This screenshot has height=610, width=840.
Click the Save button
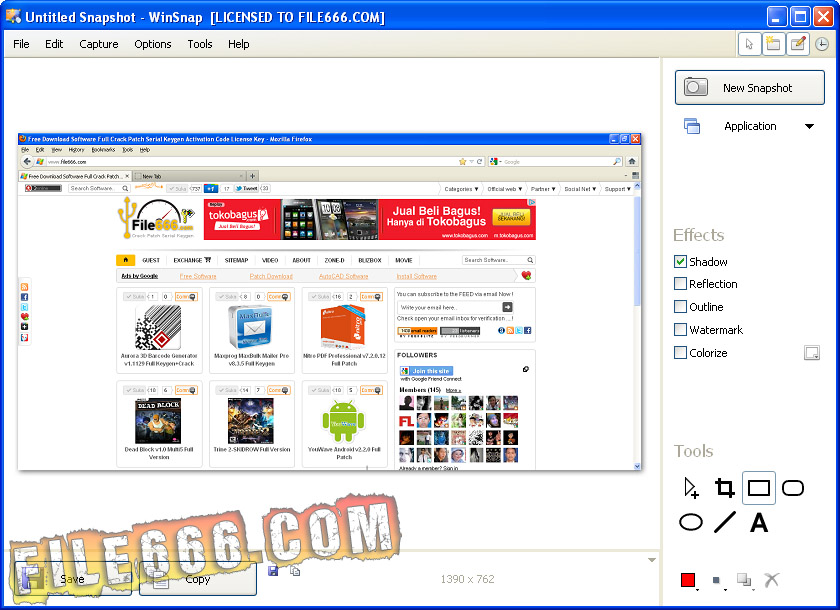pos(73,578)
